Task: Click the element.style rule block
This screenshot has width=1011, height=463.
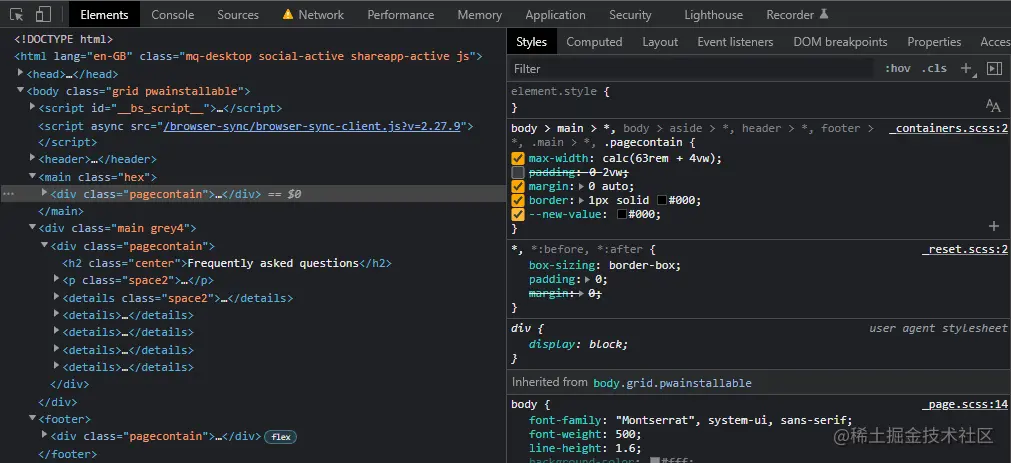Action: point(758,99)
